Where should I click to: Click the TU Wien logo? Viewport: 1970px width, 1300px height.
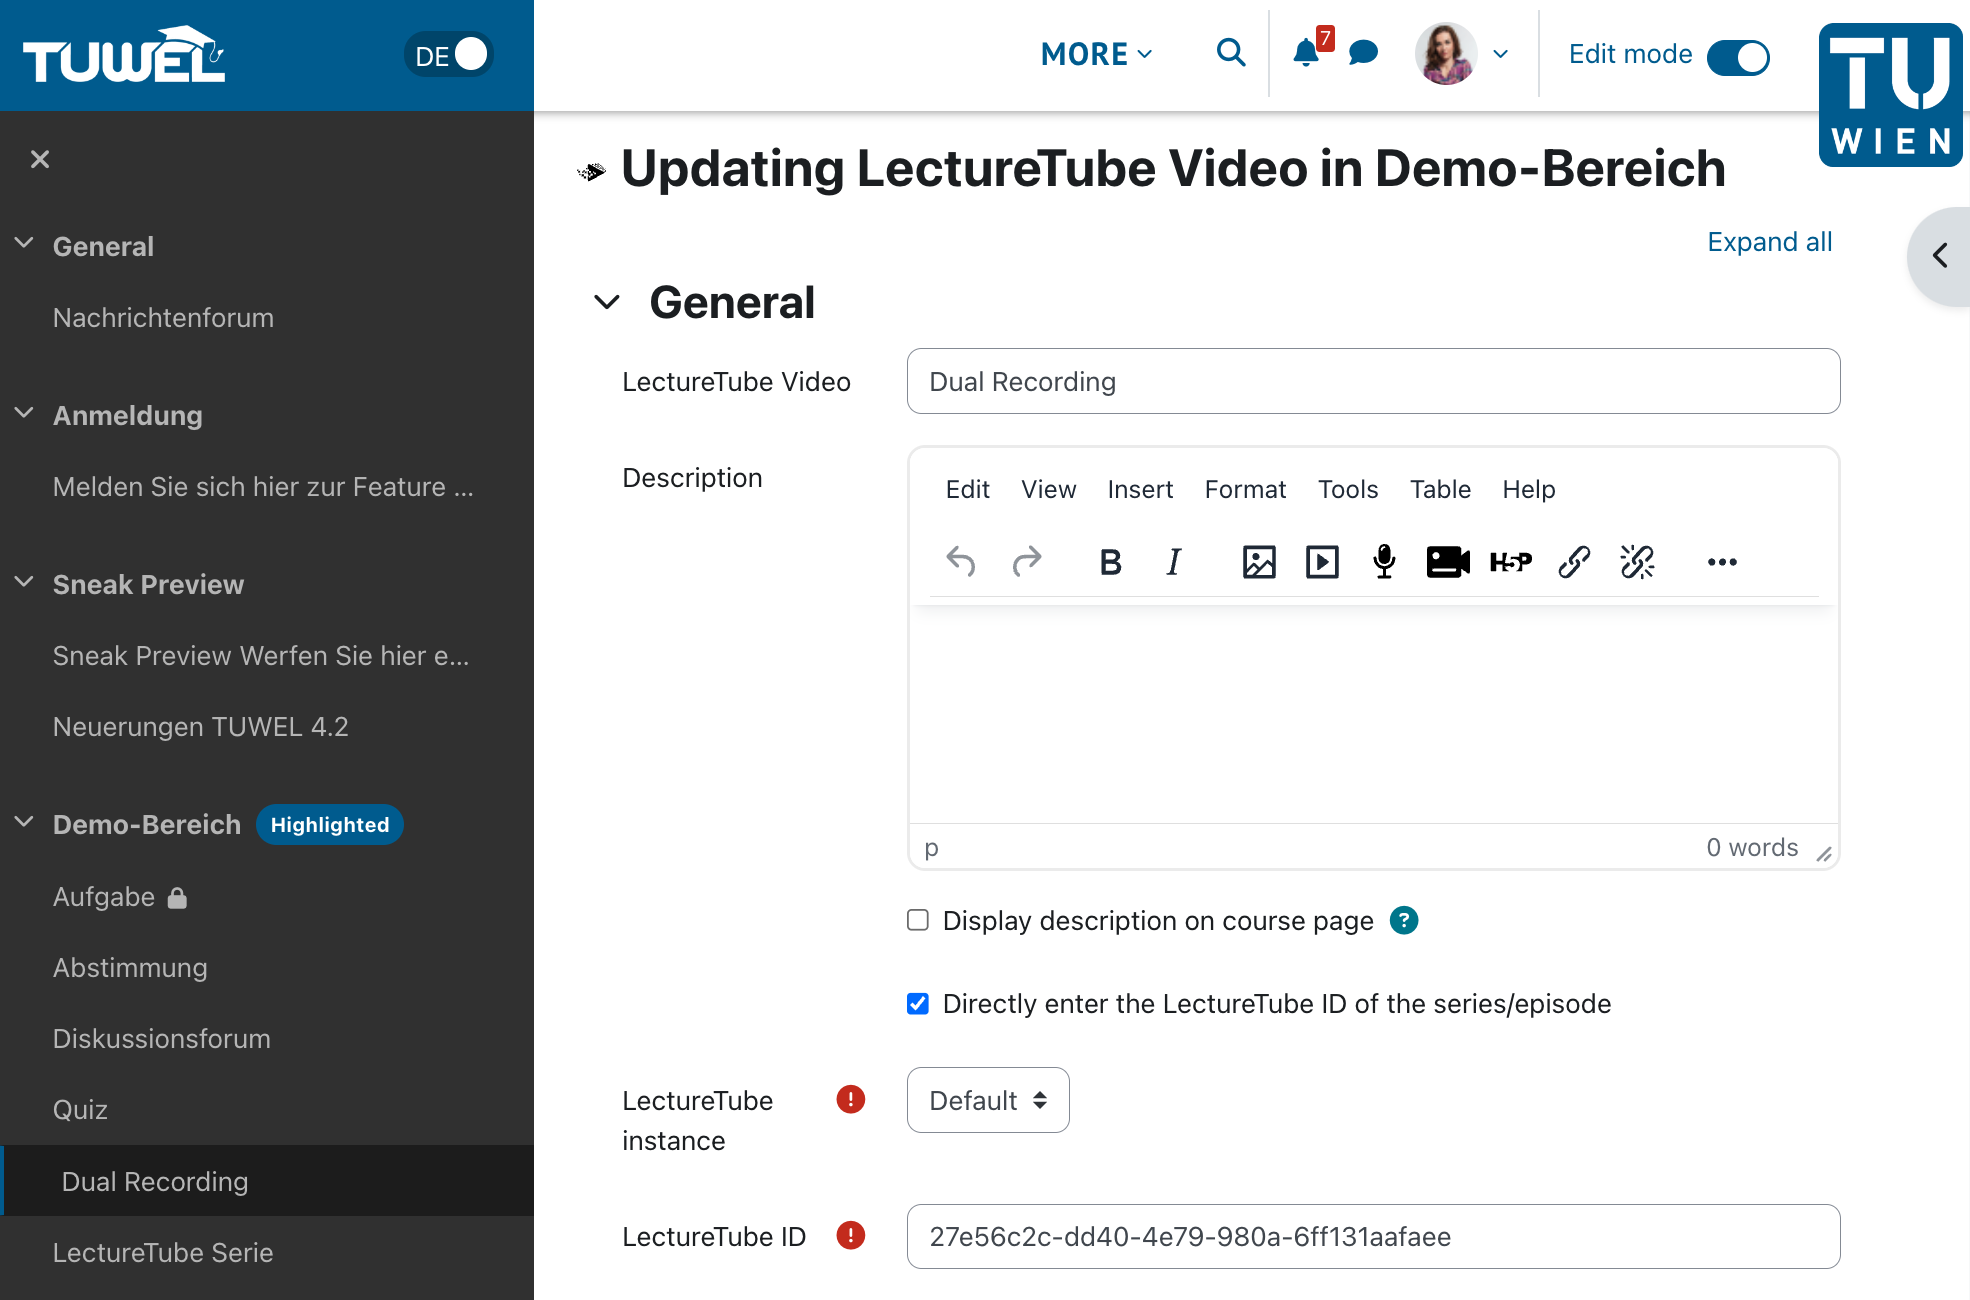point(1890,95)
